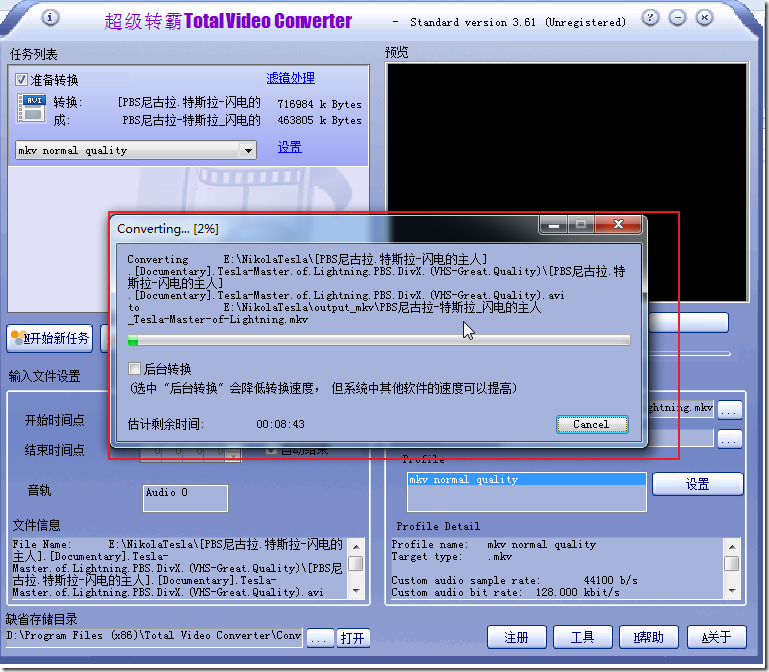
Task: Open the 设置 link in task list
Action: [289, 147]
